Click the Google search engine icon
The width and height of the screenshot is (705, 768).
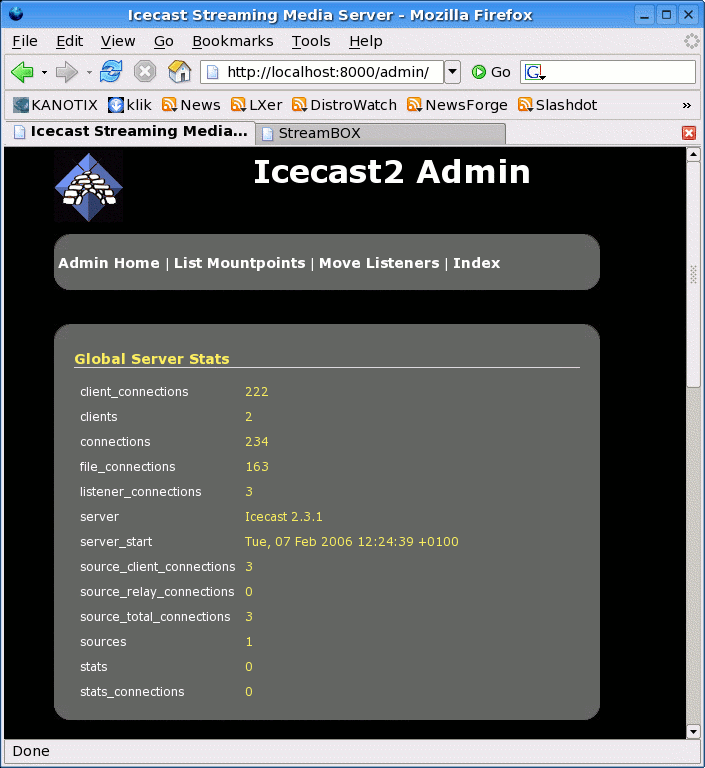point(535,72)
